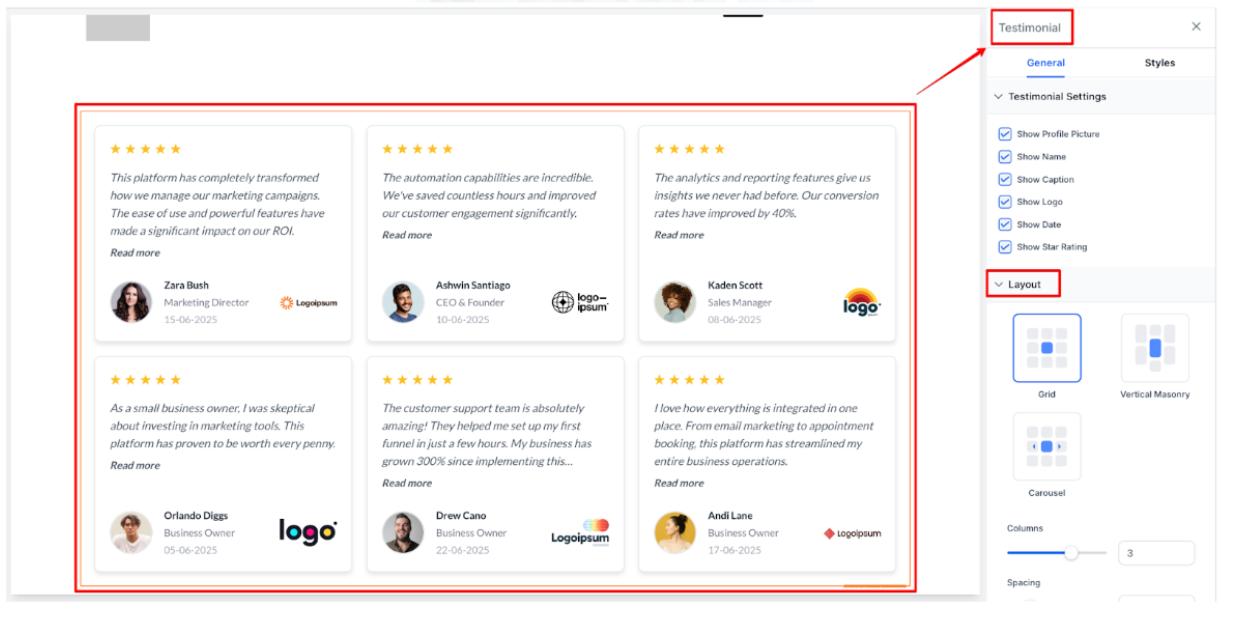The height and width of the screenshot is (619, 1245).
Task: Click the red Logoipsum logo in Andi Lane's card
Action: [852, 534]
